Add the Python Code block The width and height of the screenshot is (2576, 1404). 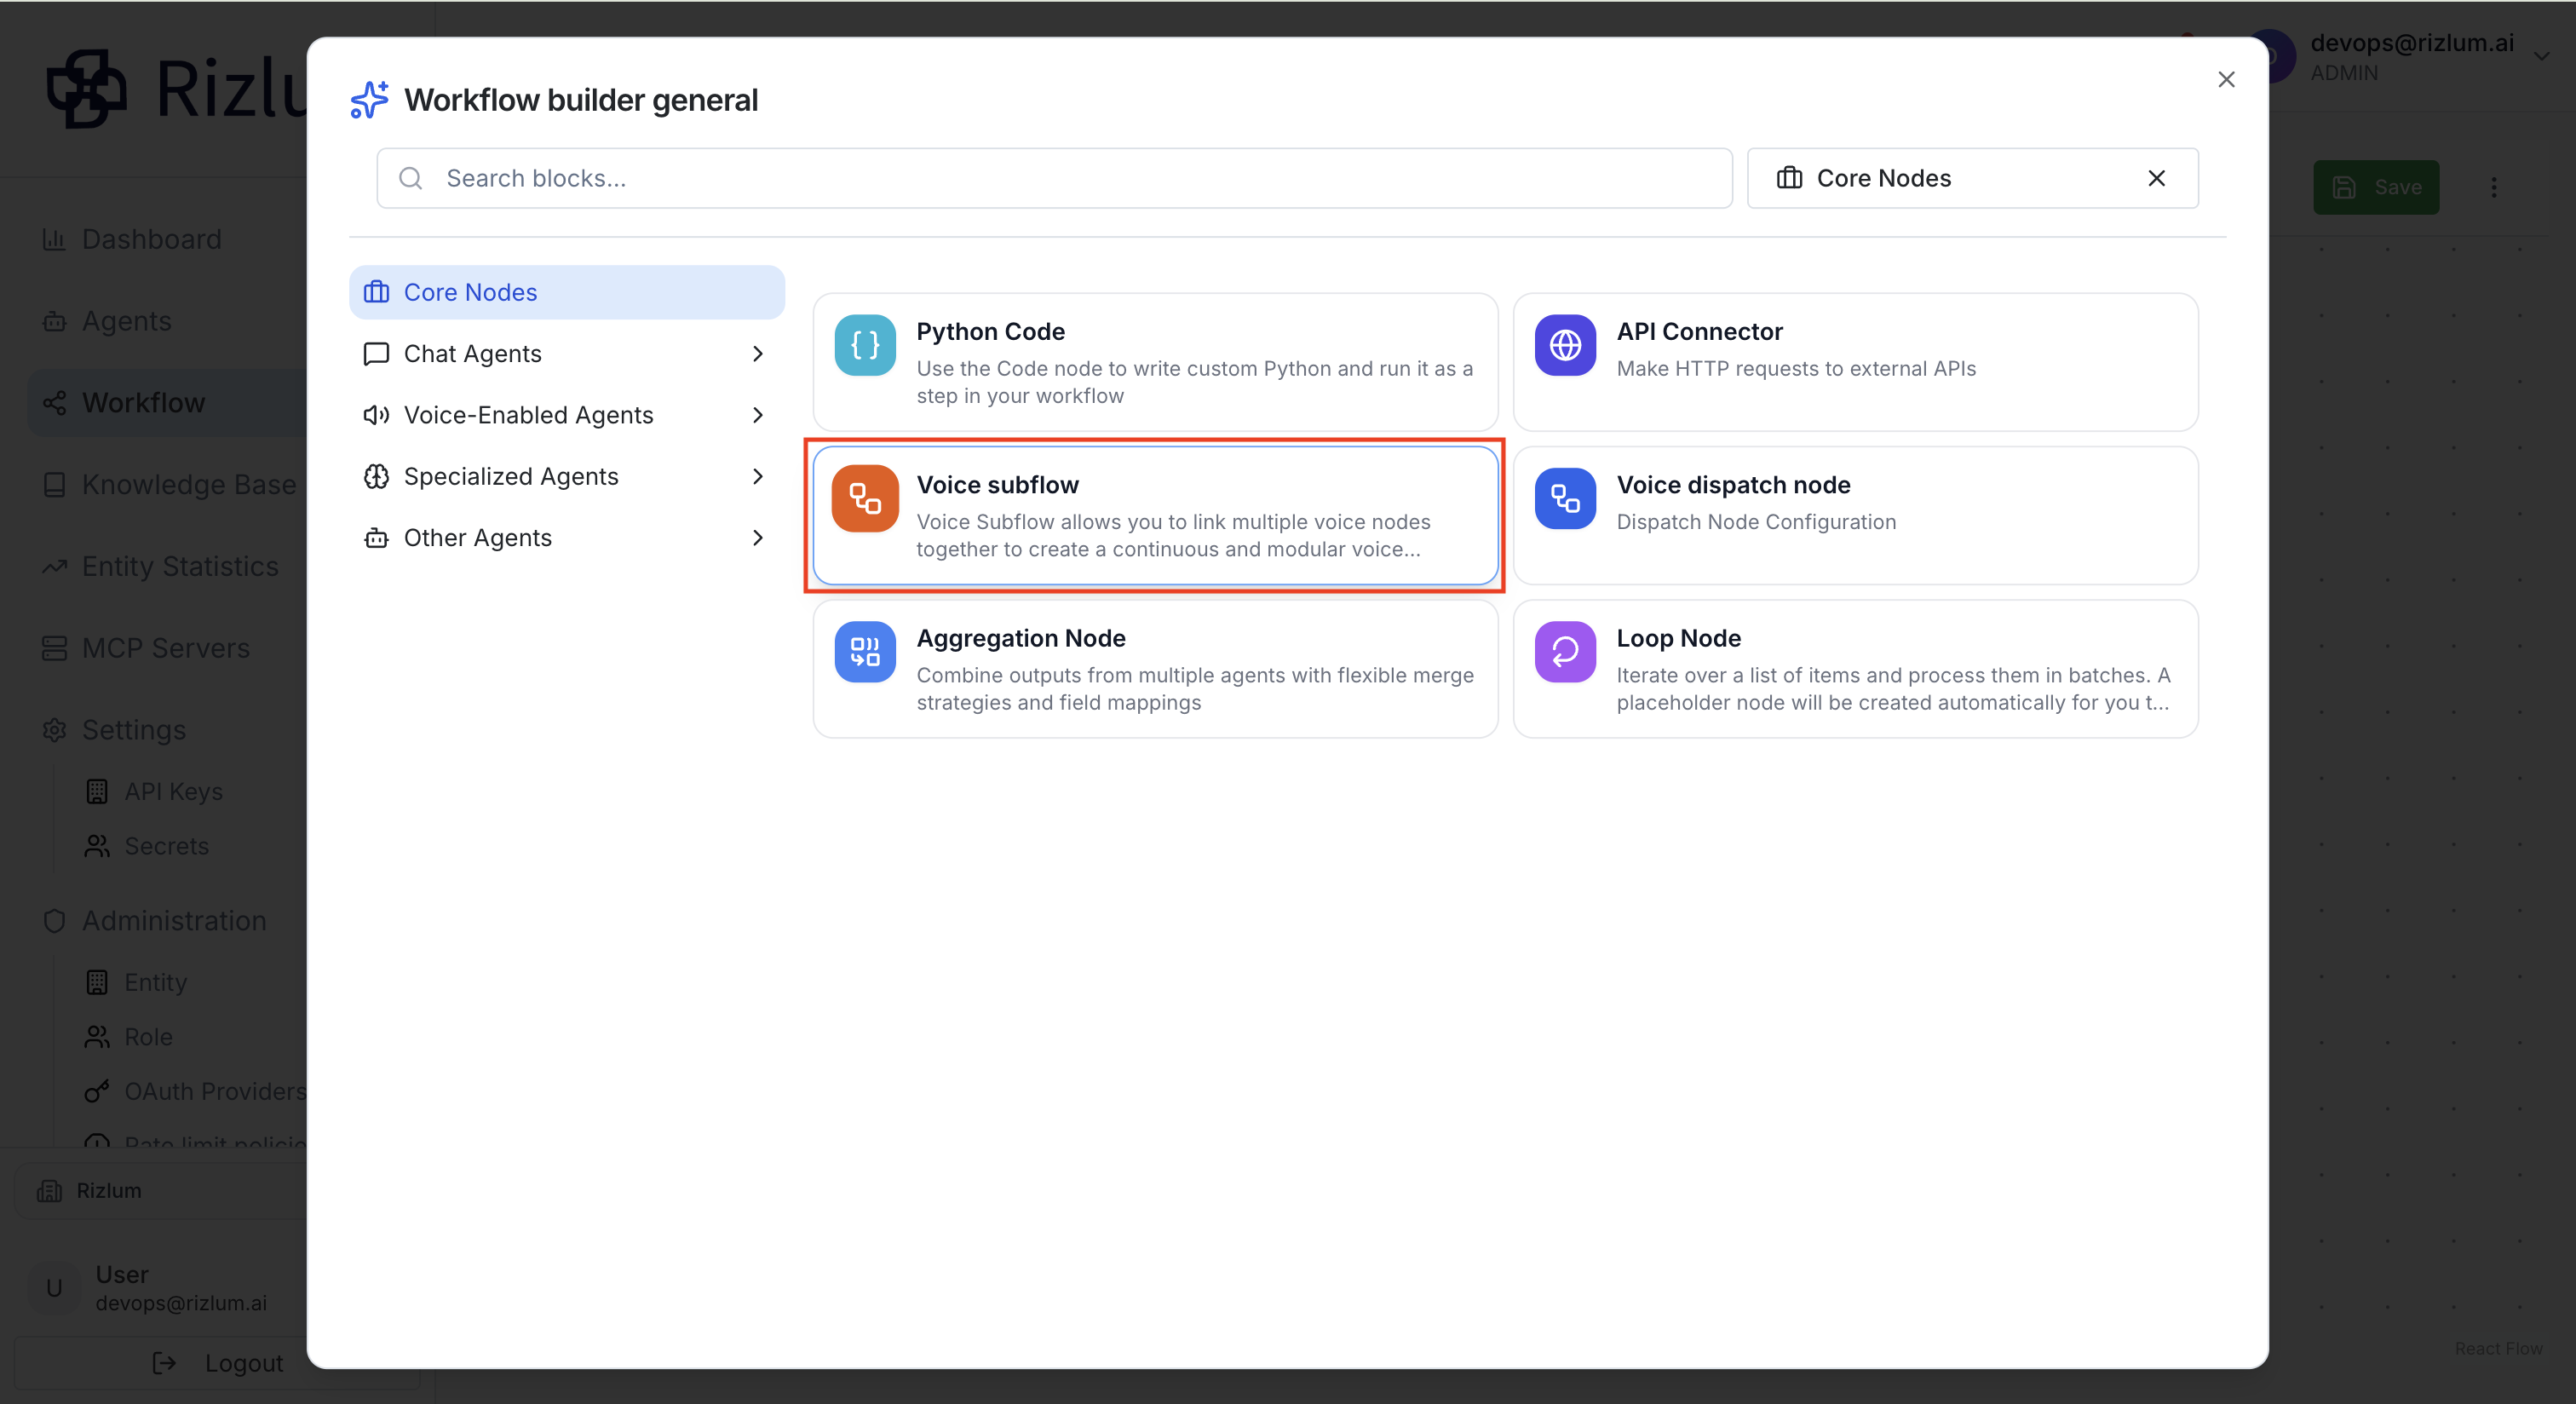coord(1155,362)
